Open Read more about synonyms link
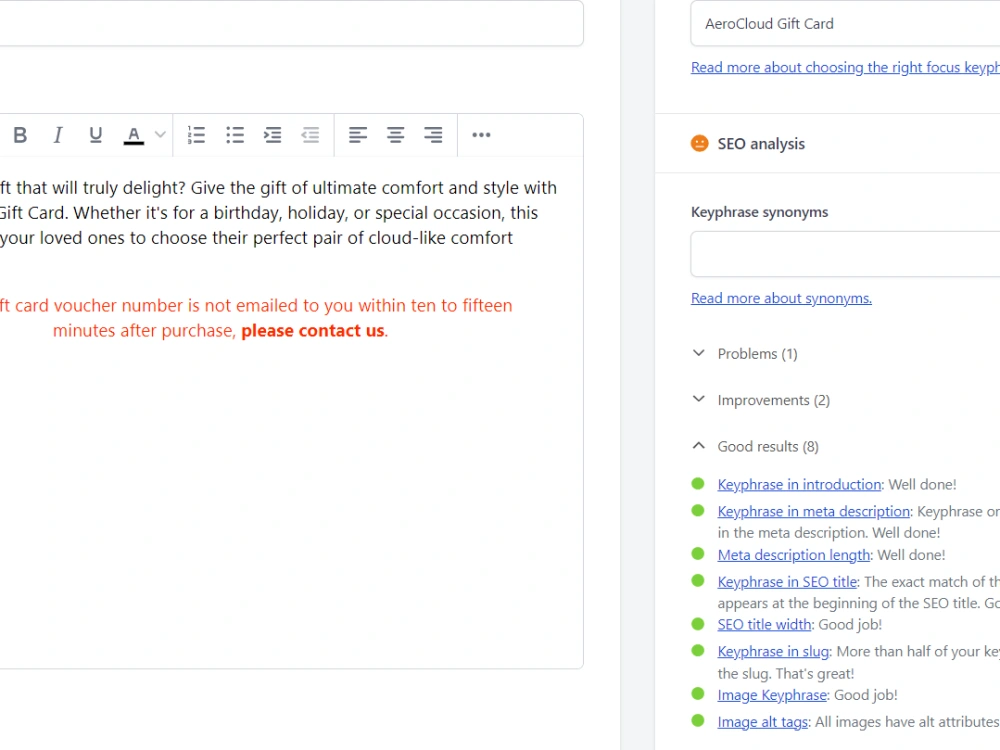This screenshot has width=1000, height=750. pos(781,298)
